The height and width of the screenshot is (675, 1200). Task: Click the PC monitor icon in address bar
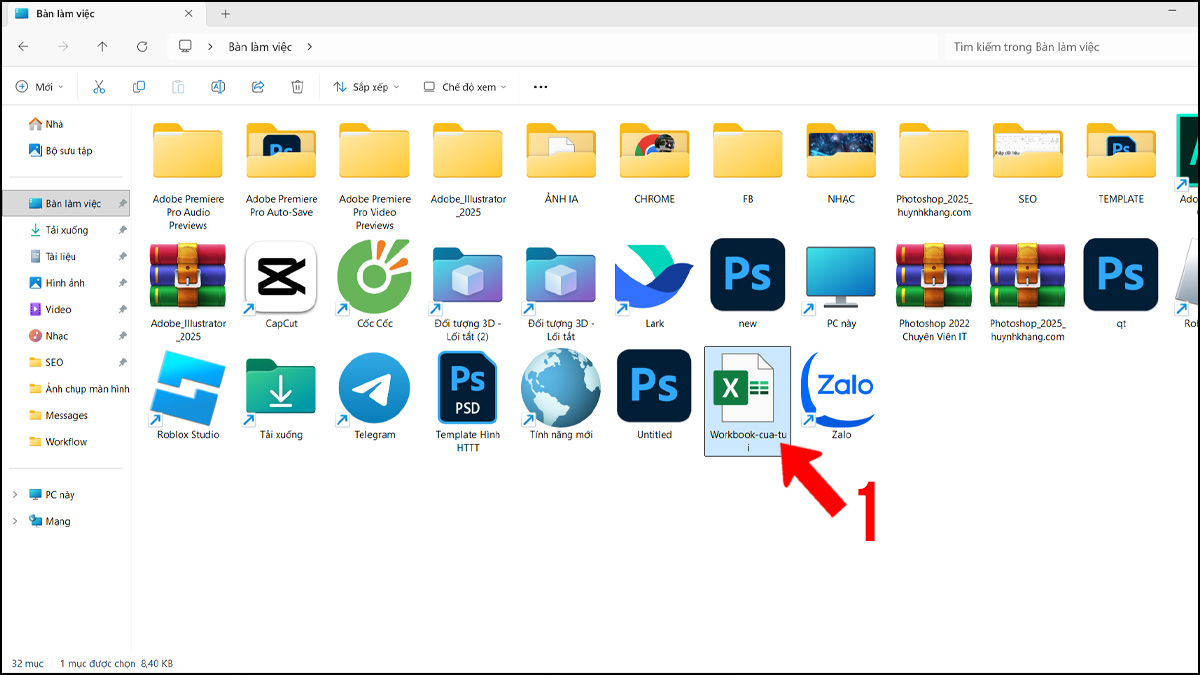coord(185,47)
